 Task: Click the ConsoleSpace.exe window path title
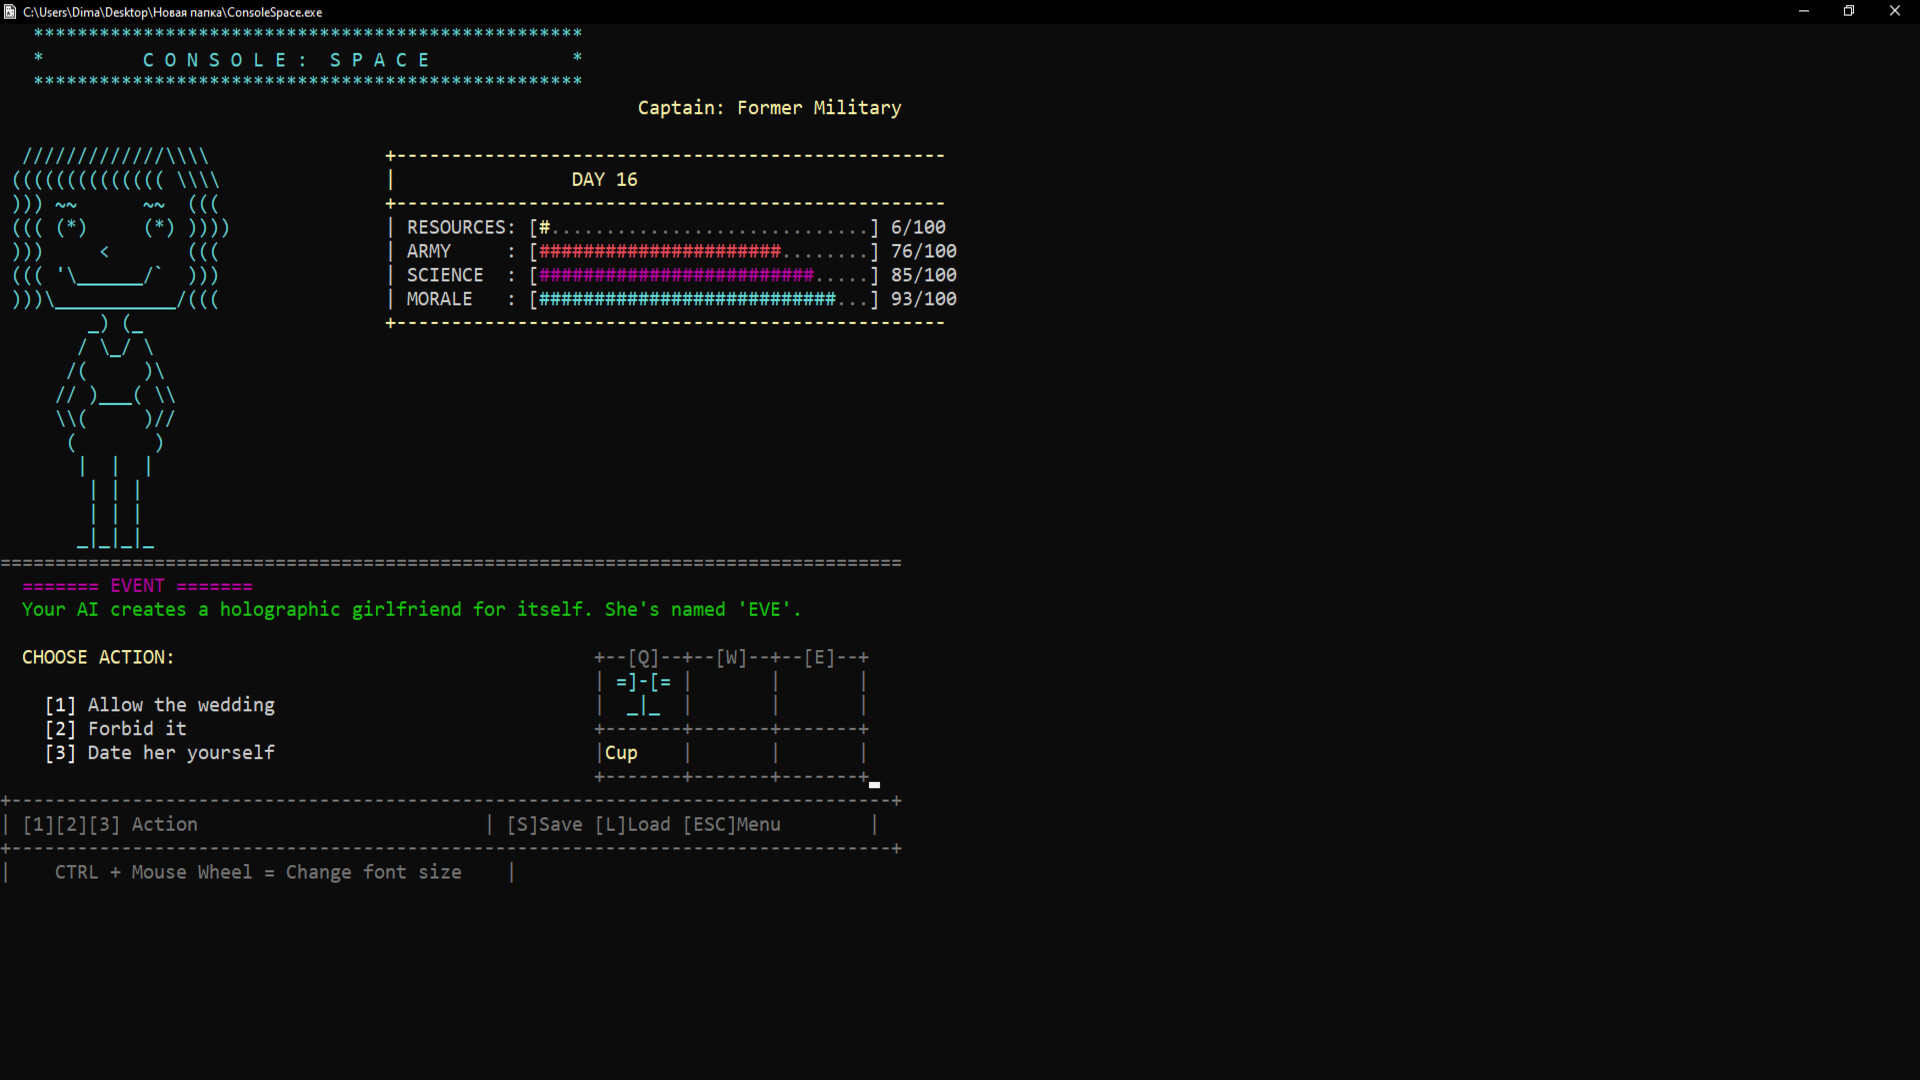pos(172,12)
